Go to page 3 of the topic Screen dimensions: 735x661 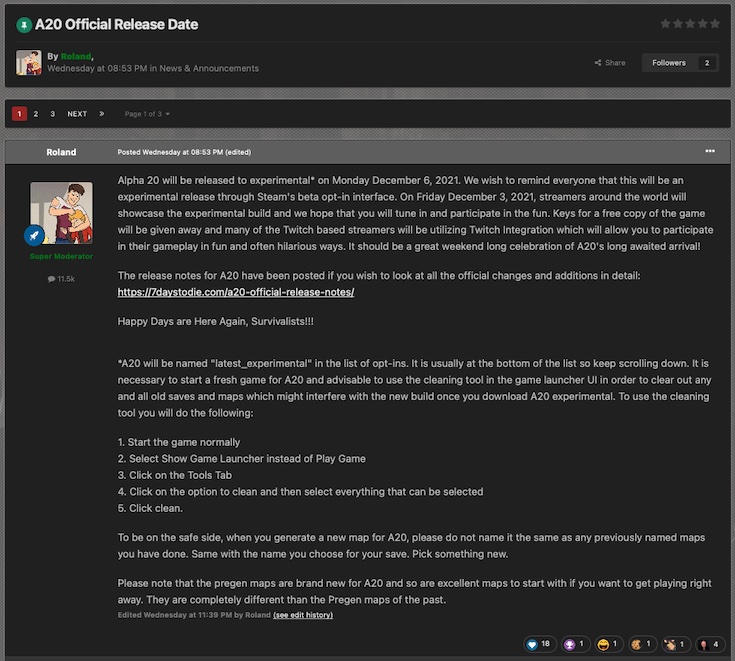click(52, 114)
